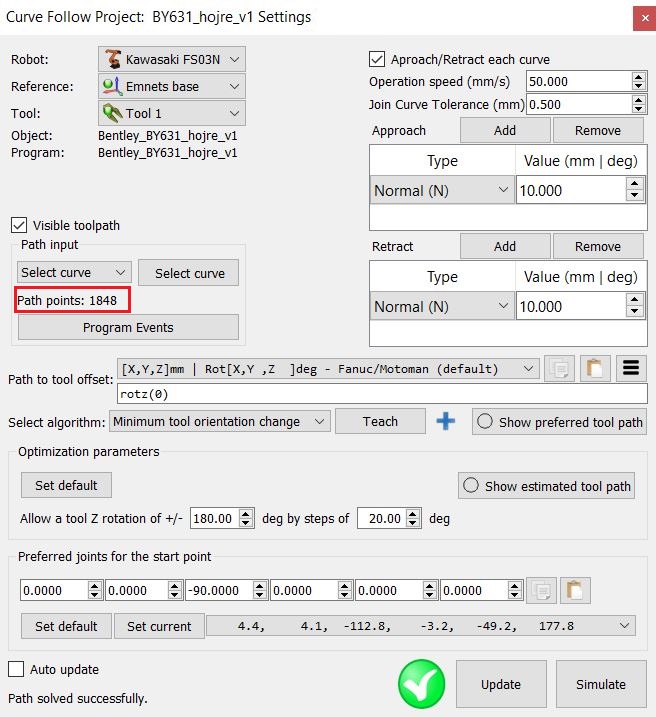Increase Approach value 10.000 stepper
The image size is (656, 717).
pos(635,184)
